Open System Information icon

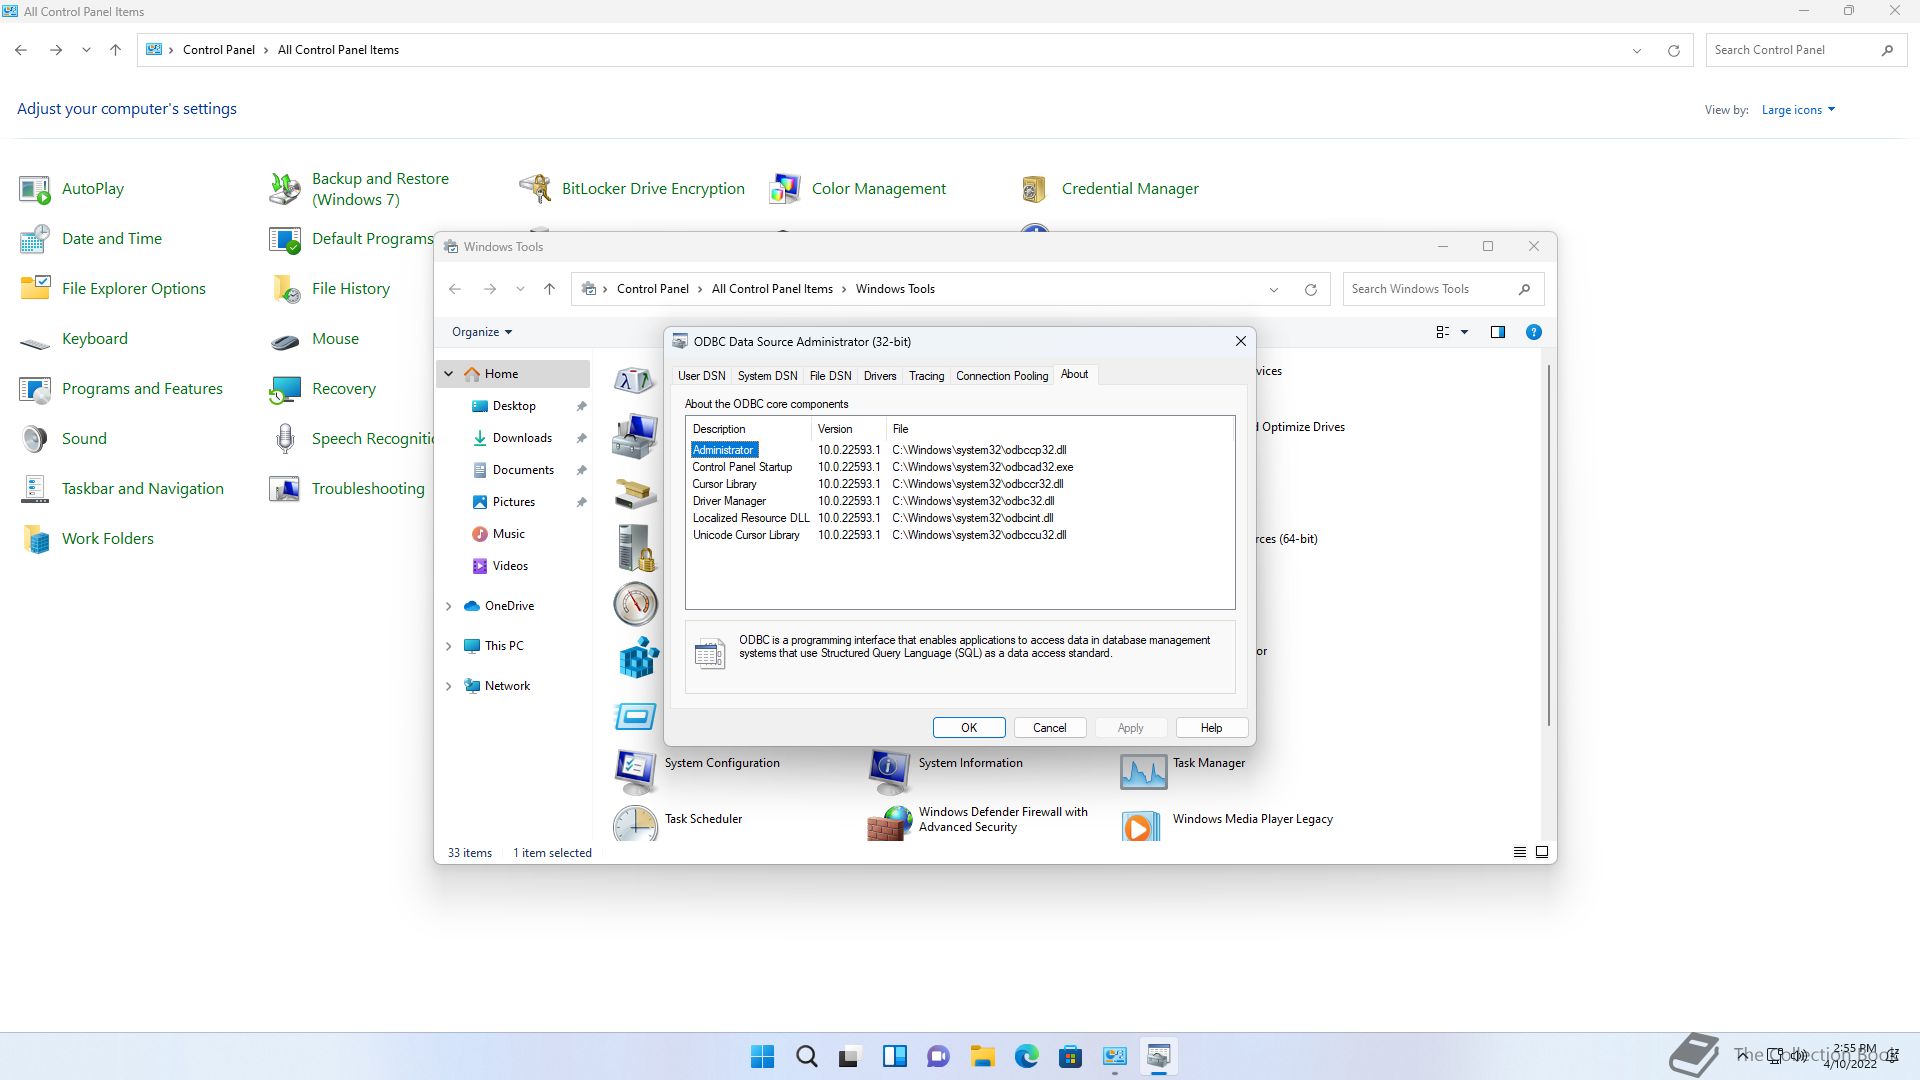(x=888, y=769)
